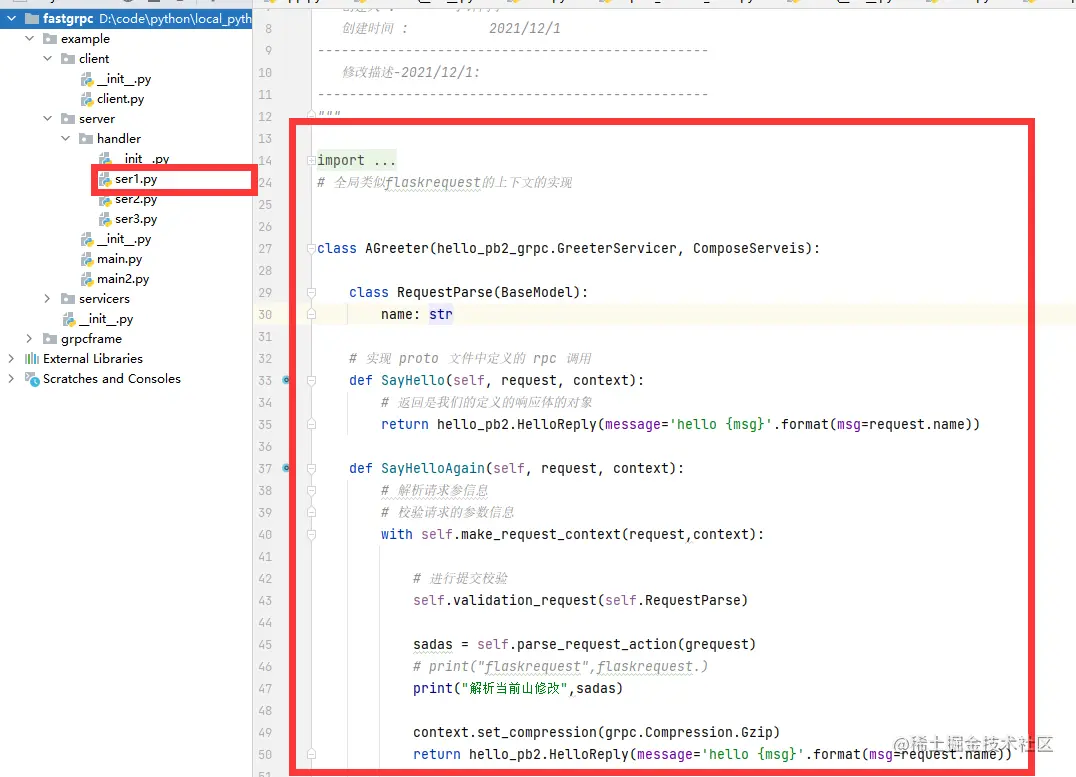Expand the servicers folder
The height and width of the screenshot is (777, 1076).
(x=47, y=298)
